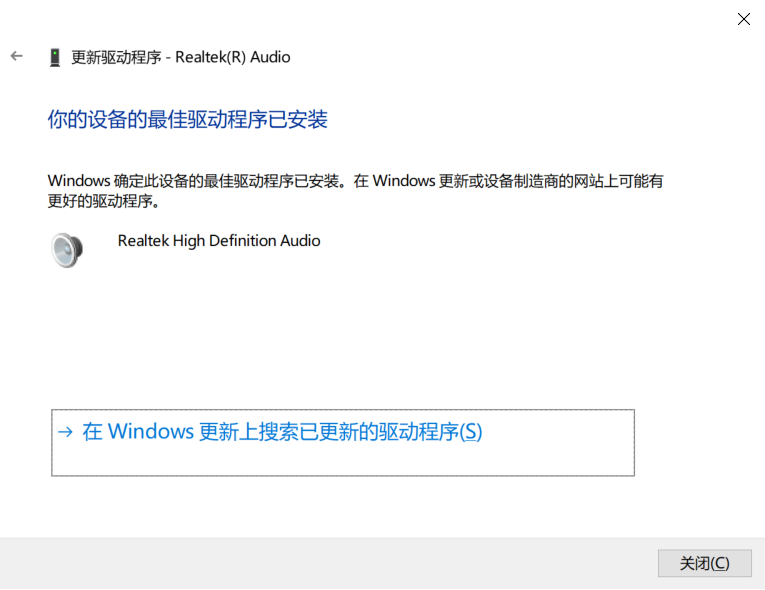Click the Realtek(R) Audio part of the title

coord(233,58)
